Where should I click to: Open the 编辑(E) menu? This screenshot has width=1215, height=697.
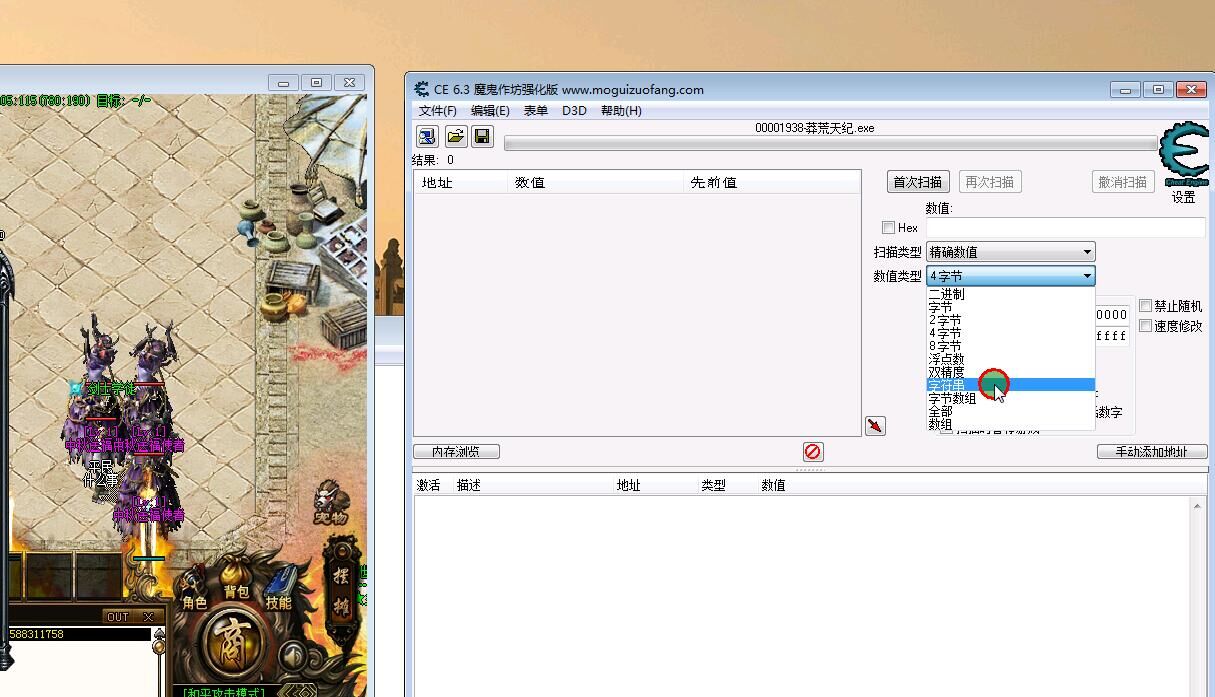(490, 111)
